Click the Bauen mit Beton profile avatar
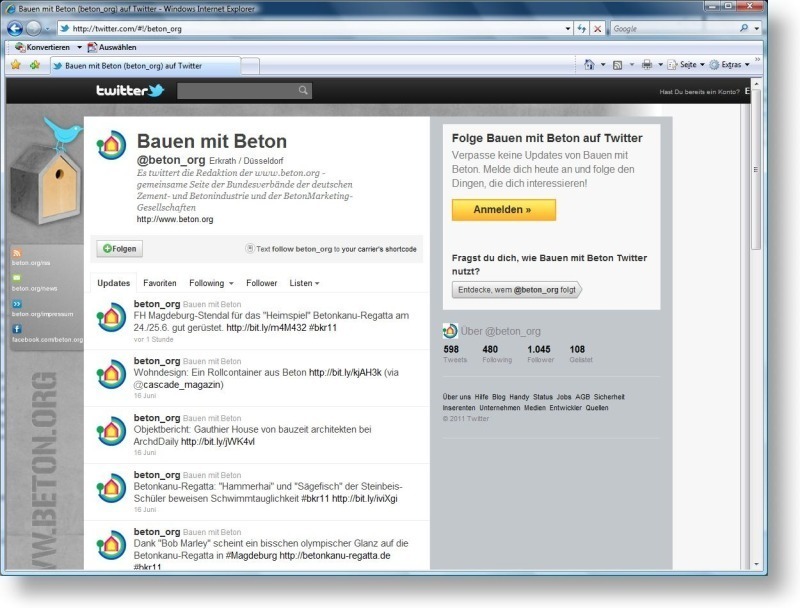This screenshot has height=608, width=800. pyautogui.click(x=111, y=145)
